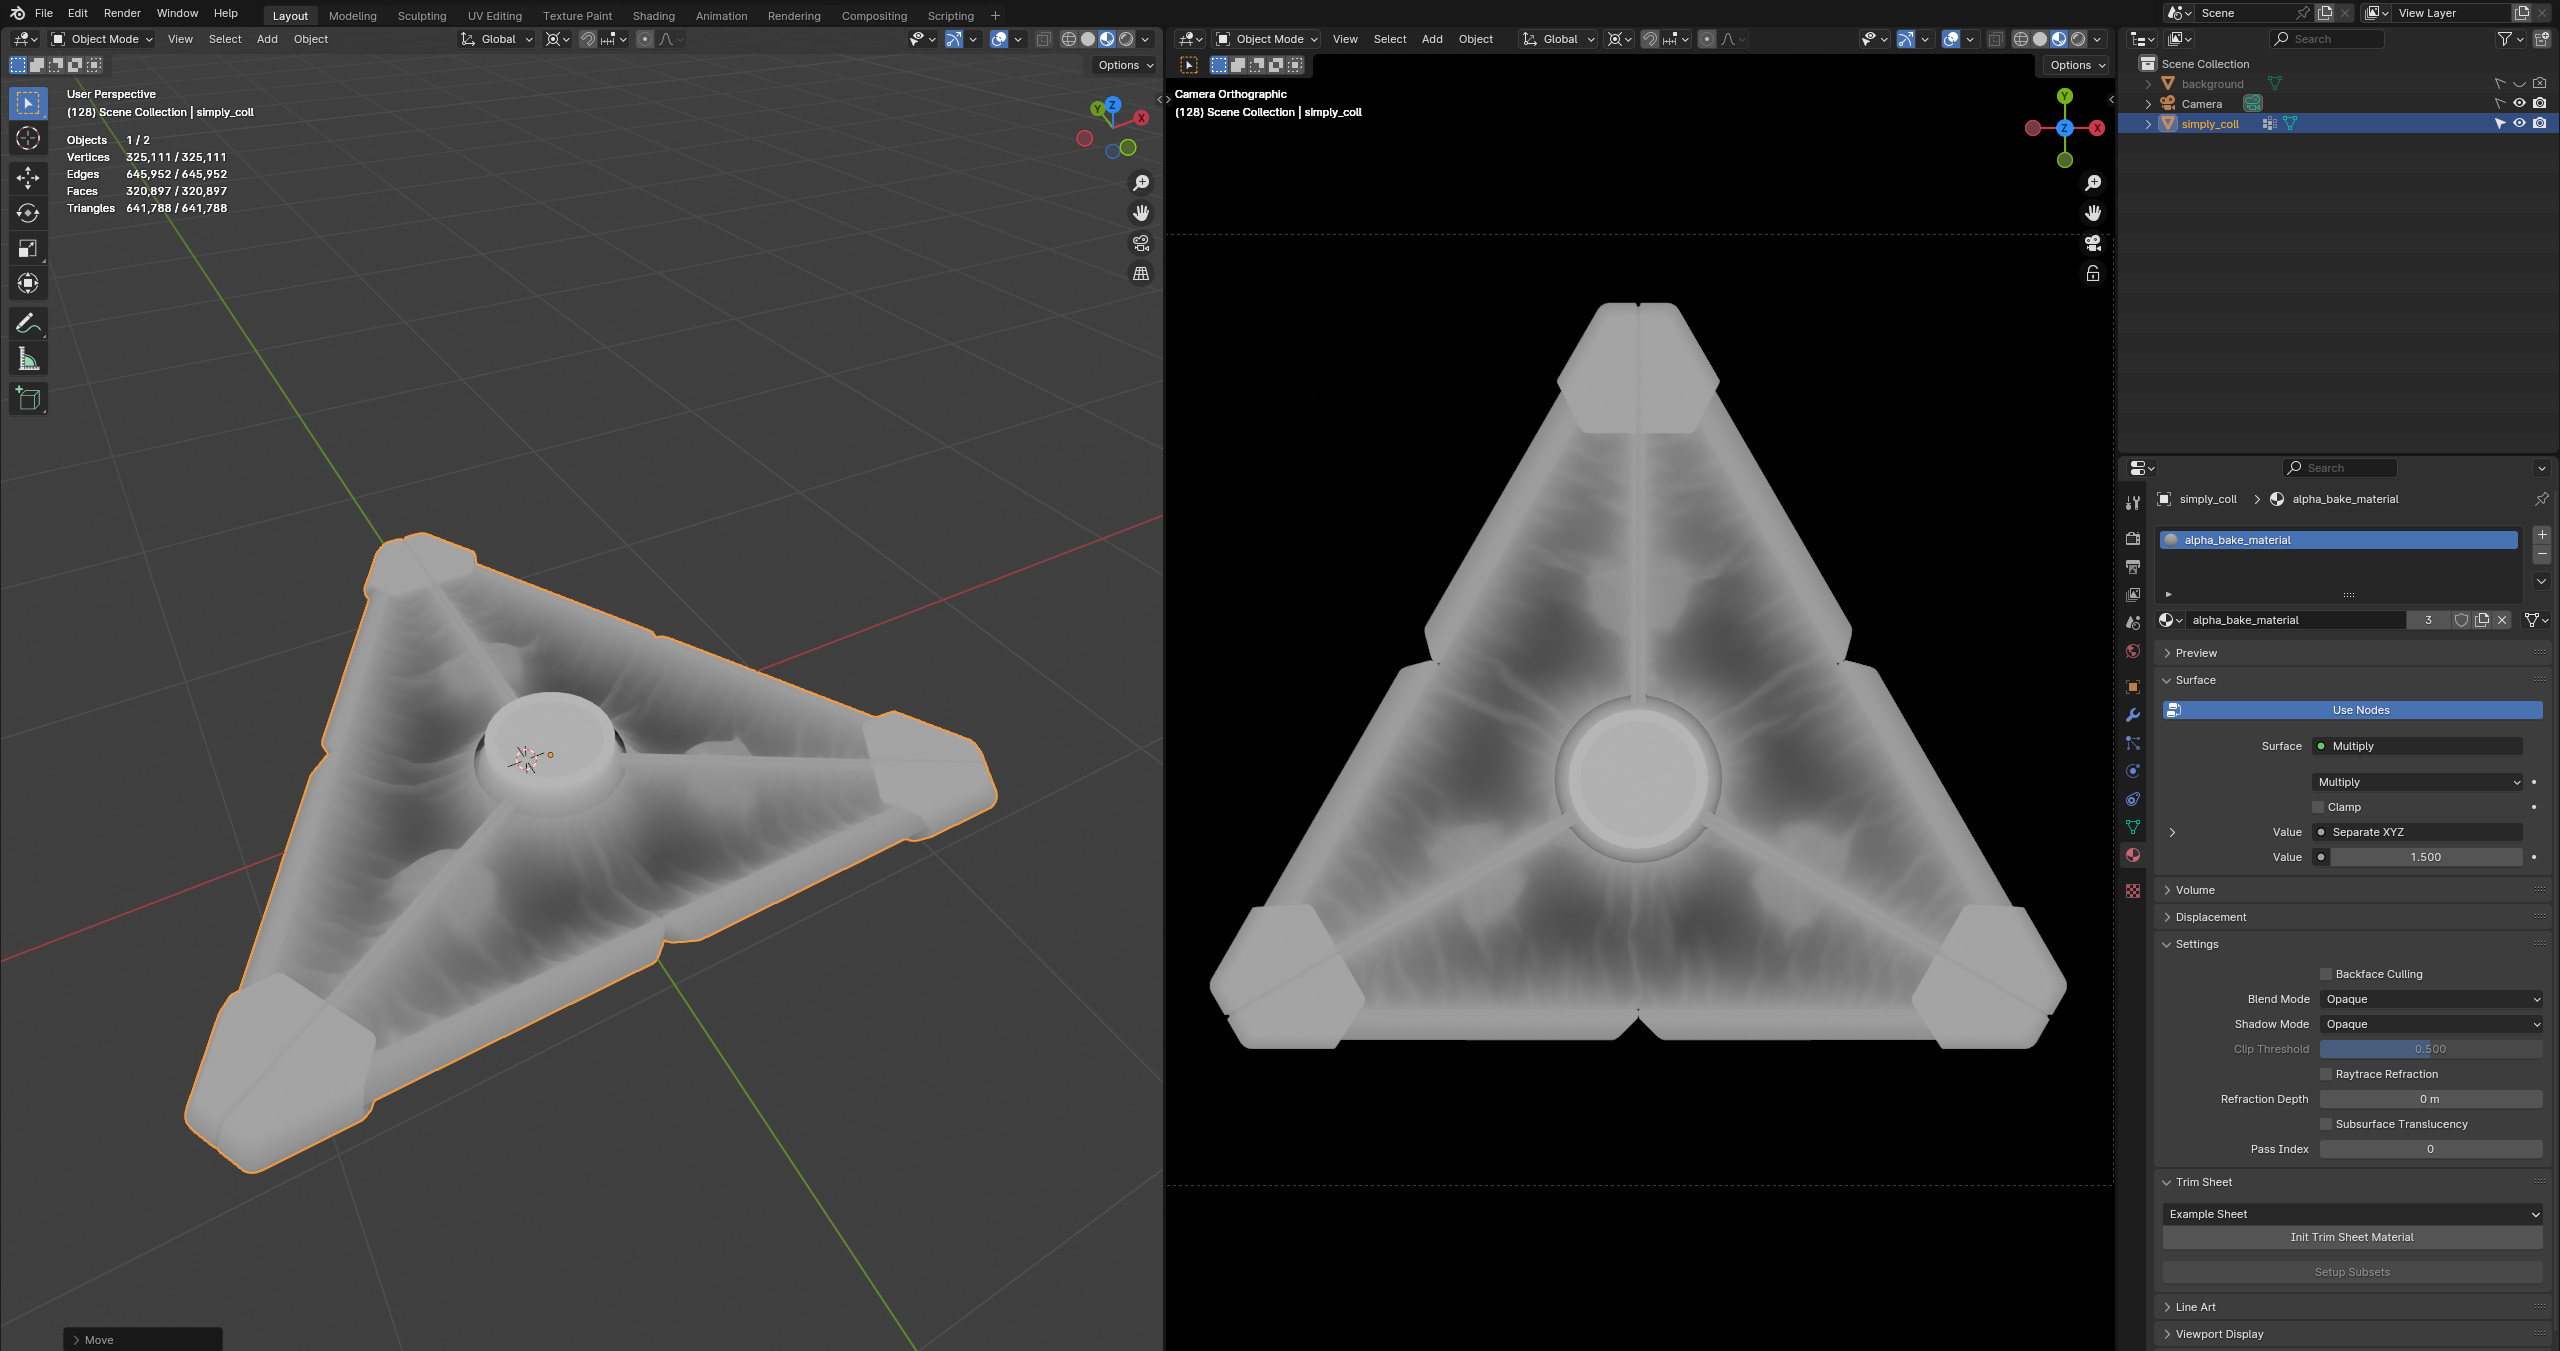Activate the Annotate tool
2560x1351 pixels.
tap(28, 323)
